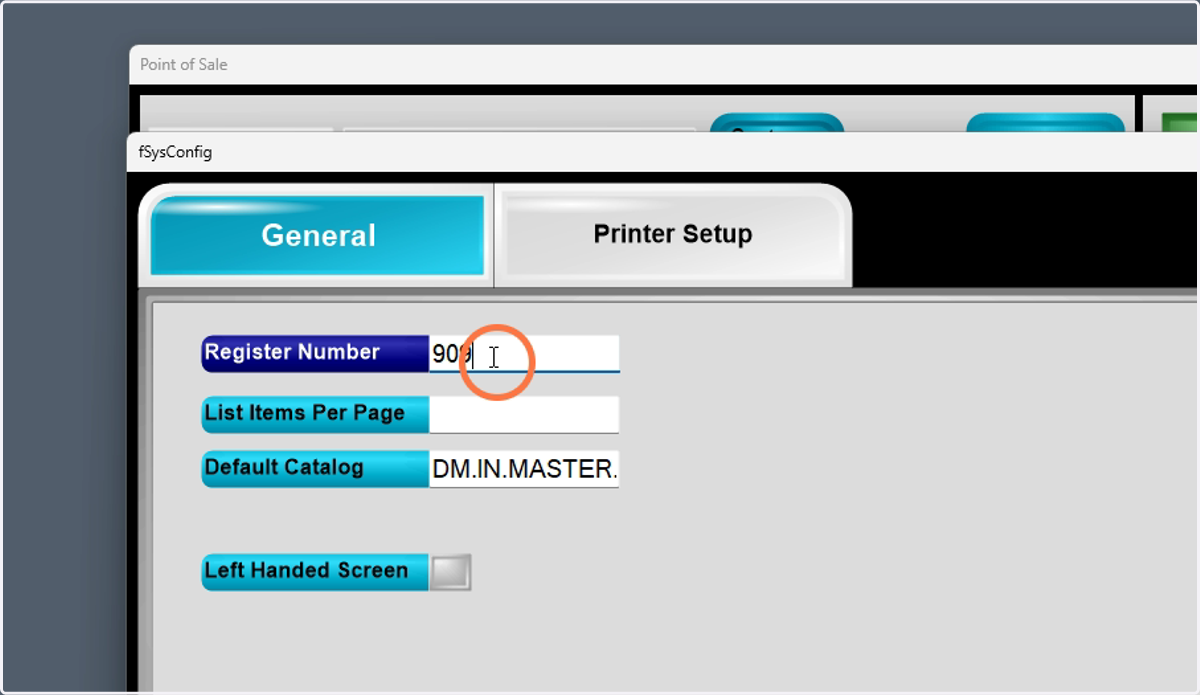This screenshot has height=695, width=1200.
Task: Click the List Items Per Page label
Action: pyautogui.click(x=316, y=415)
